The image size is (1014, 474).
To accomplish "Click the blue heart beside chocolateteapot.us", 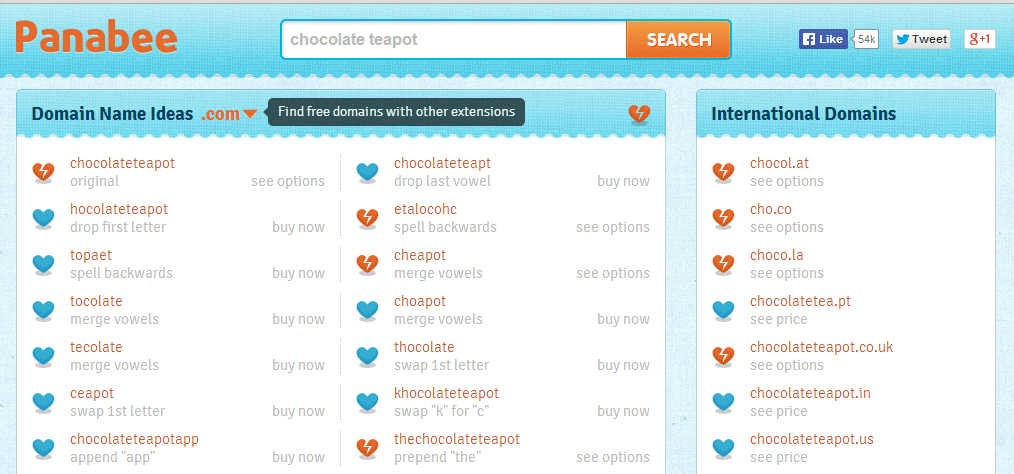I will (x=723, y=448).
